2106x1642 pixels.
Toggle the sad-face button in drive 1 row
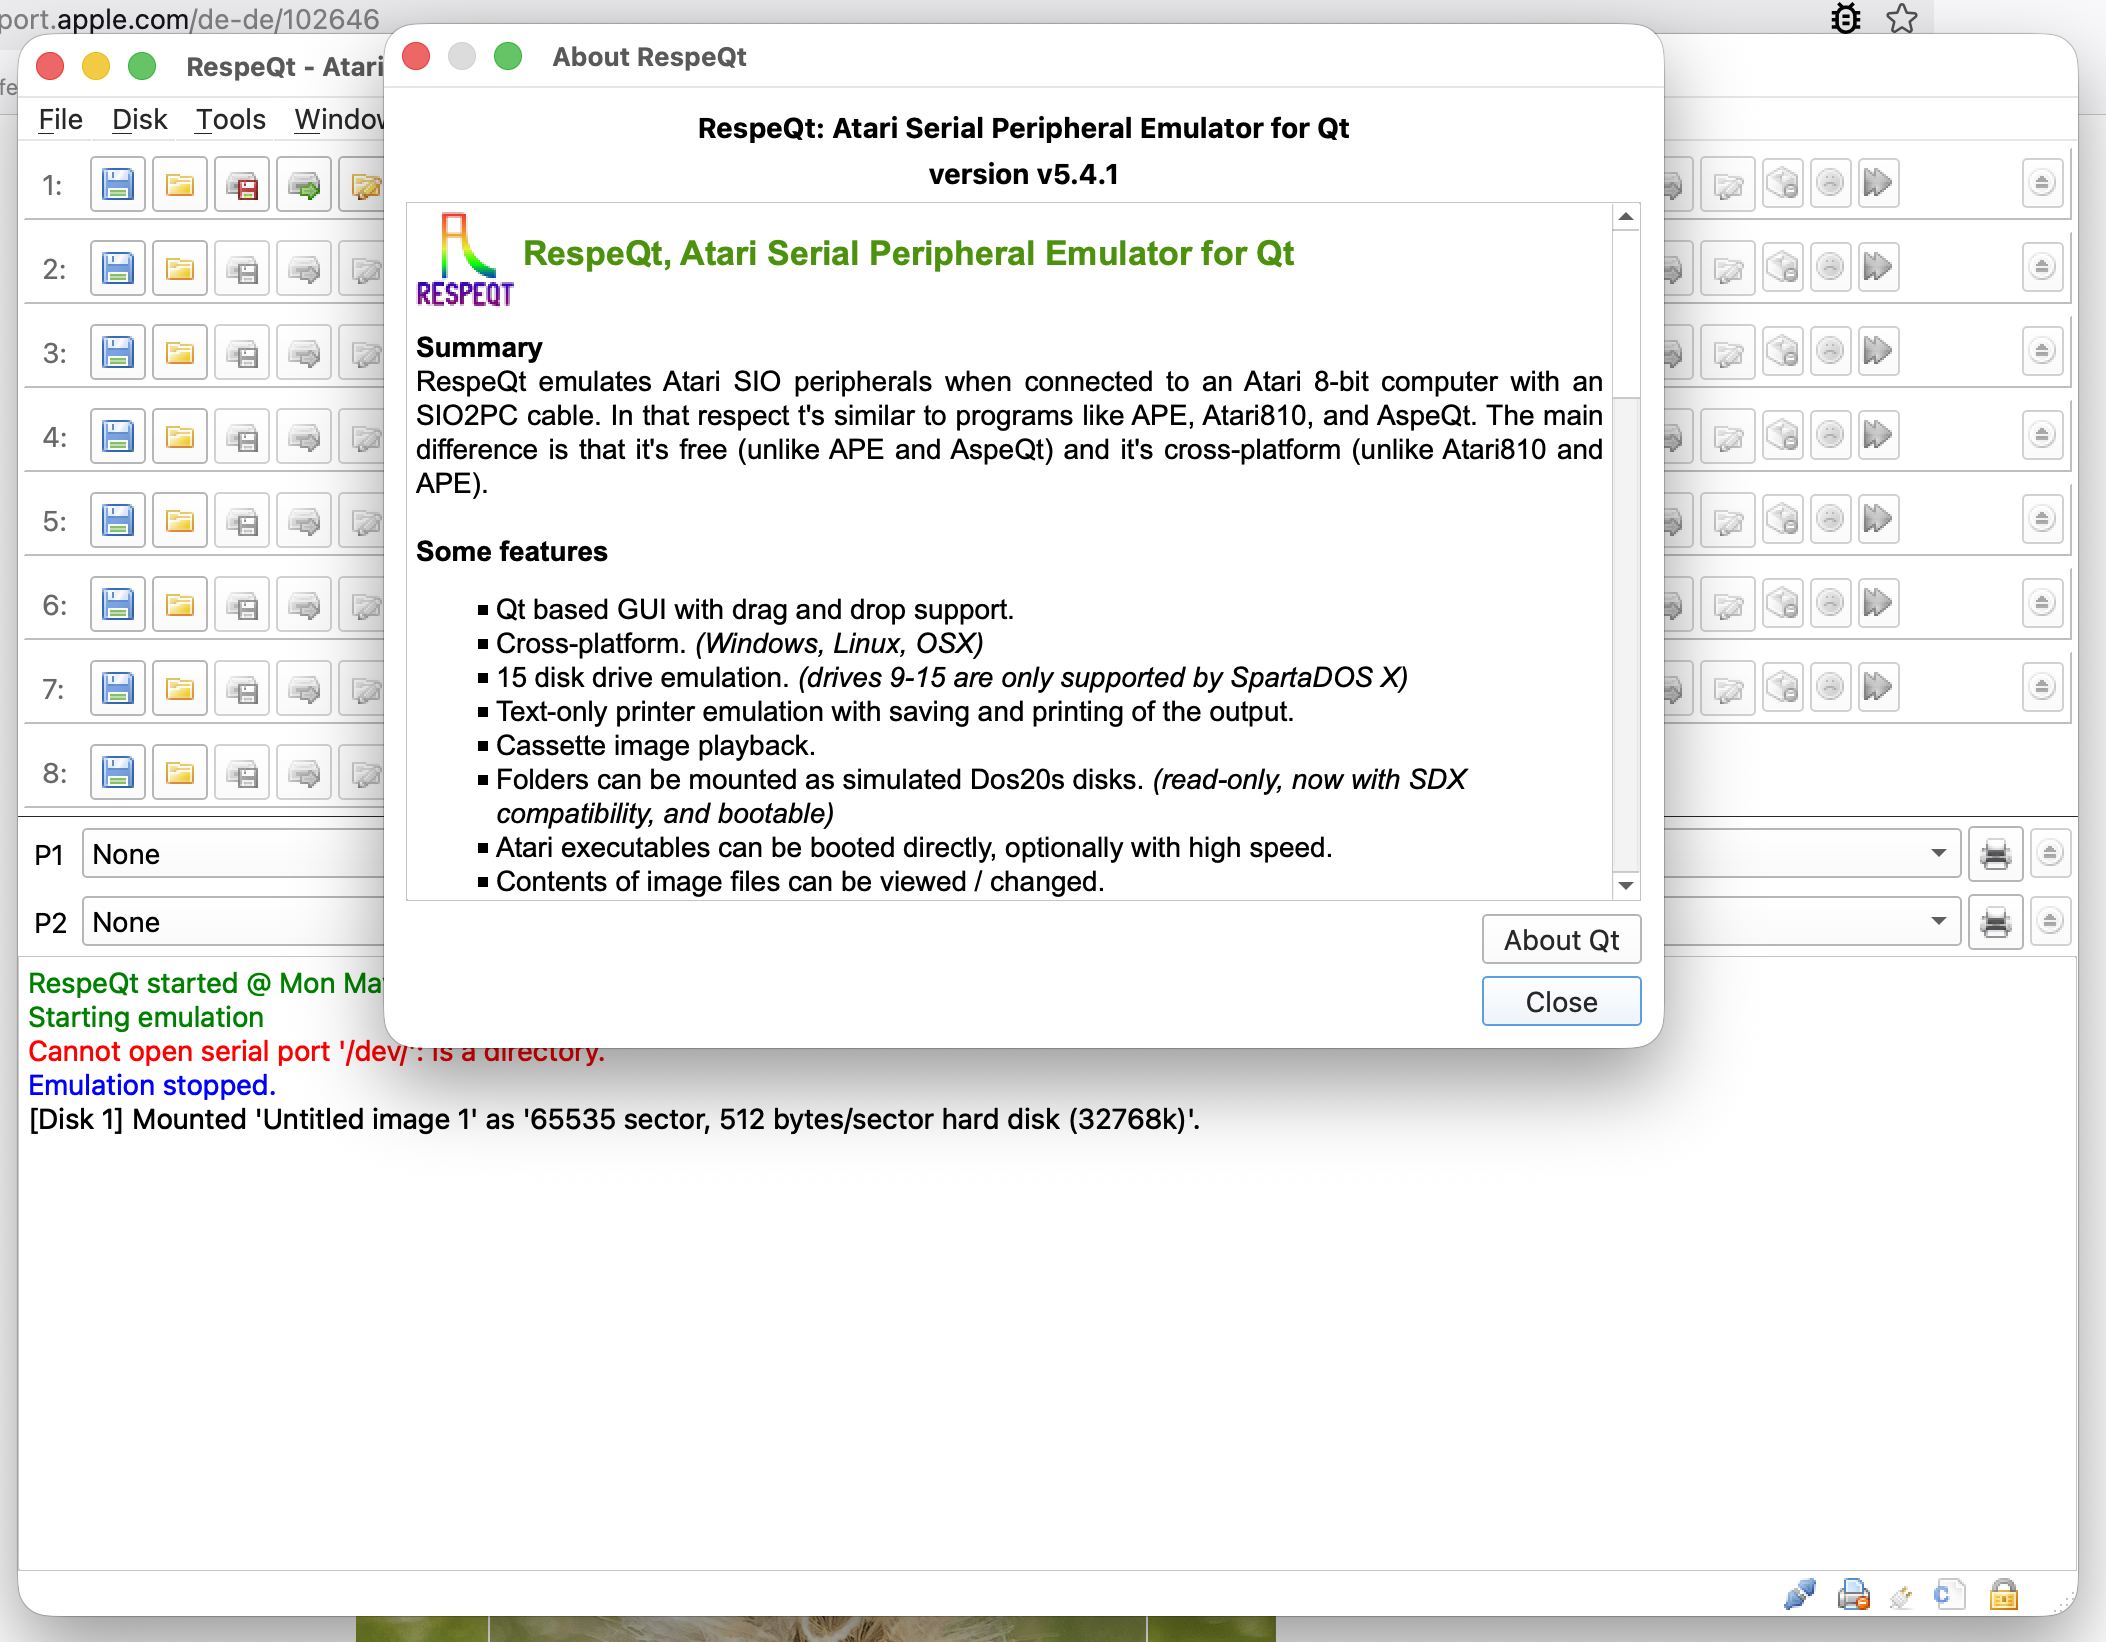click(1830, 184)
